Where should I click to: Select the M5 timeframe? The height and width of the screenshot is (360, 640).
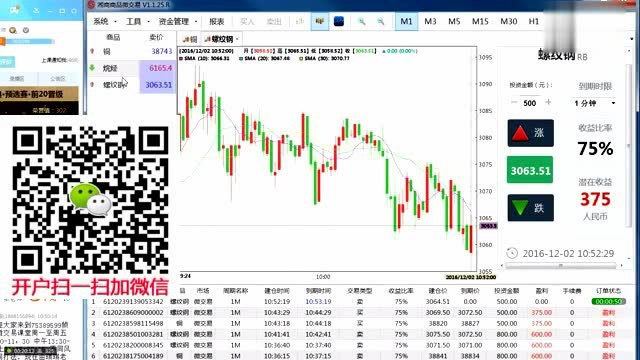point(454,21)
